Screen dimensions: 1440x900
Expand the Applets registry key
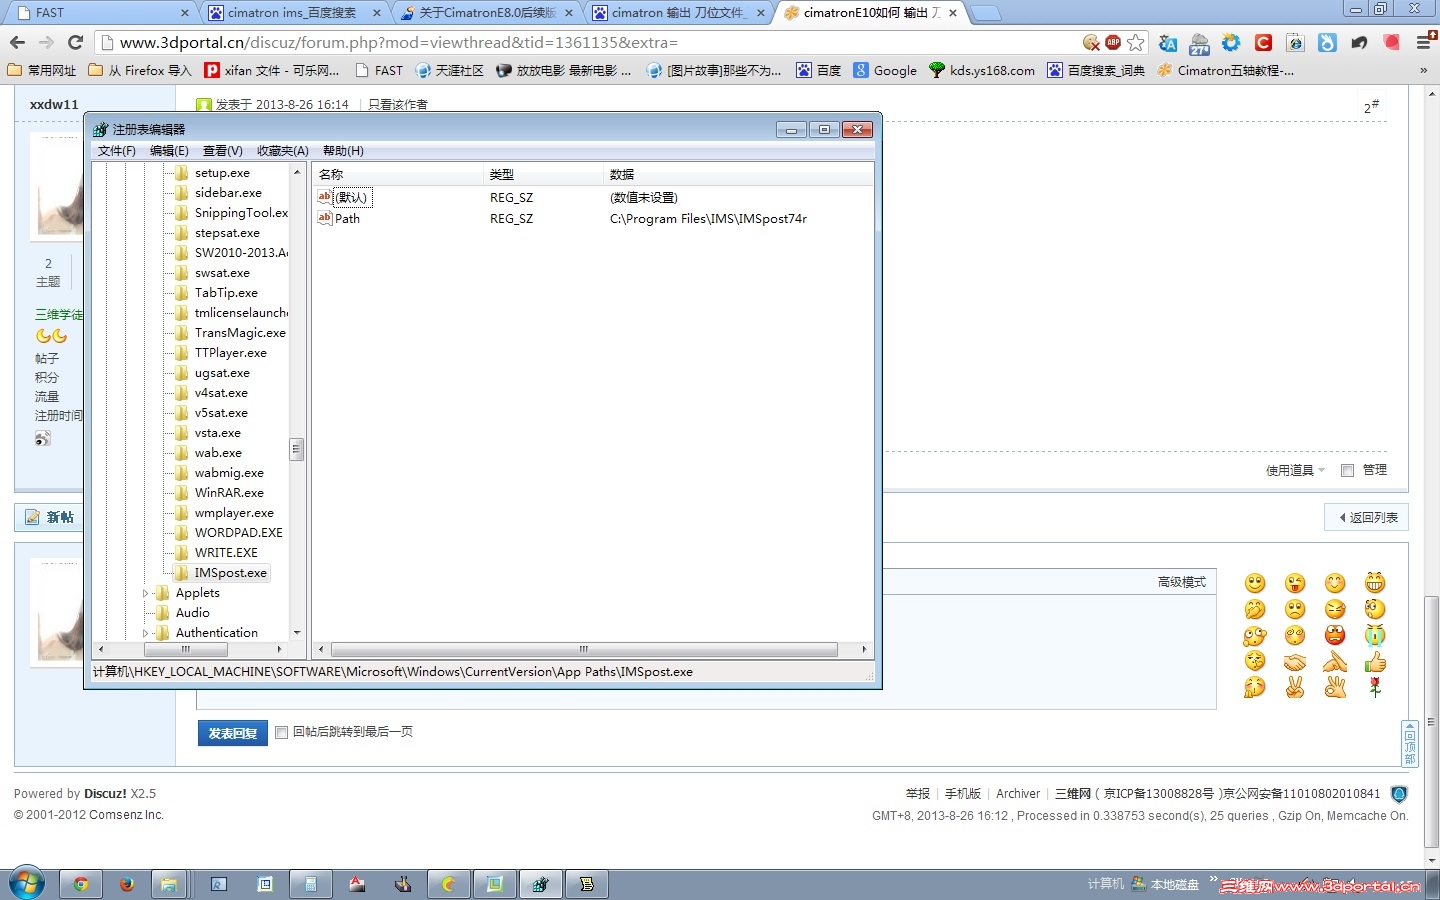coord(146,593)
